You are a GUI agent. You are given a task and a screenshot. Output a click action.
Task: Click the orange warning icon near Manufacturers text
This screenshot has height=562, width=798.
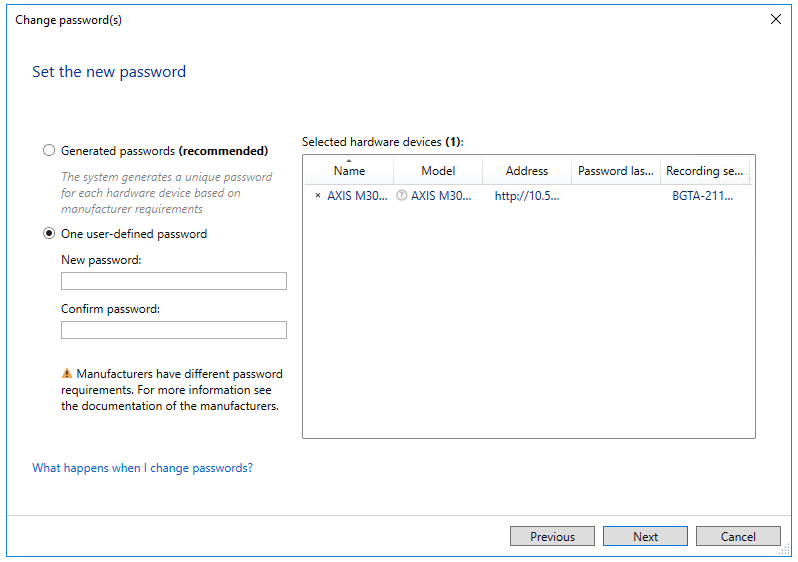coord(67,374)
